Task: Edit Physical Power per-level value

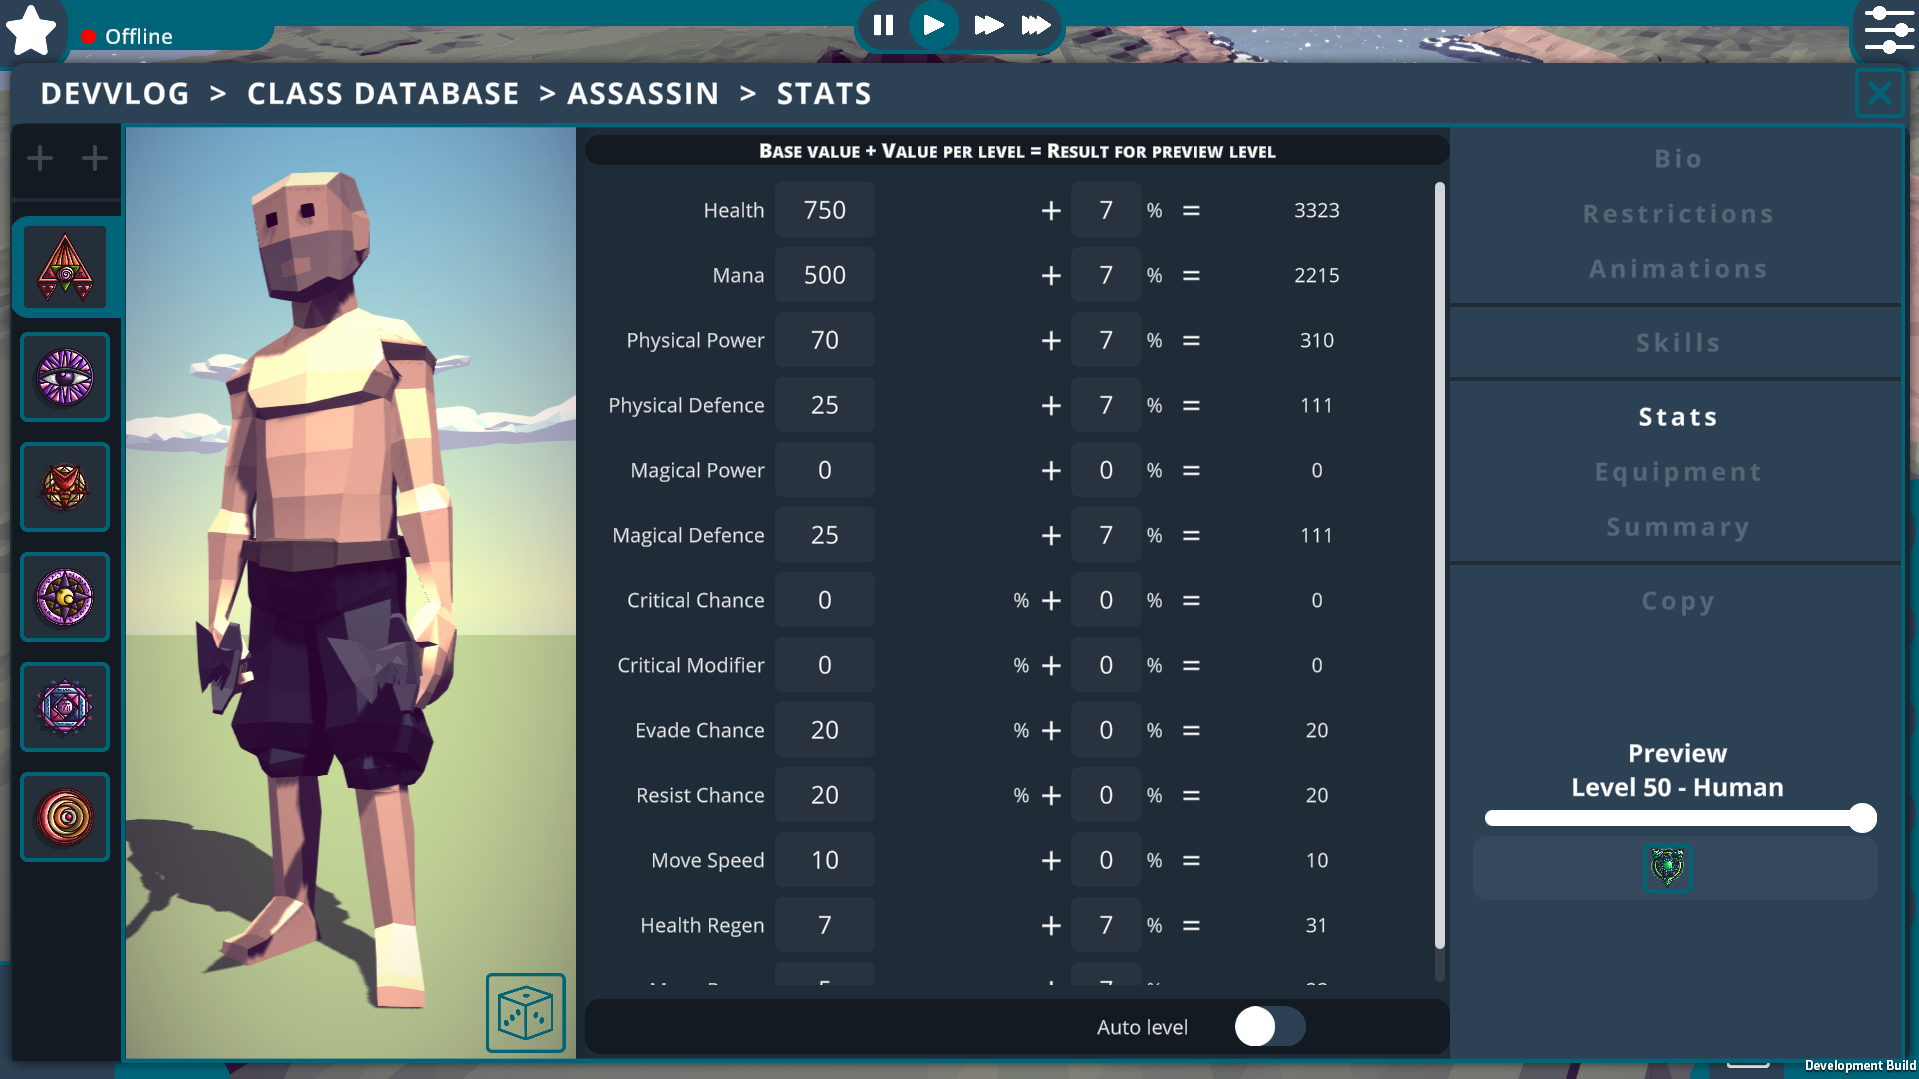Action: tap(1106, 340)
